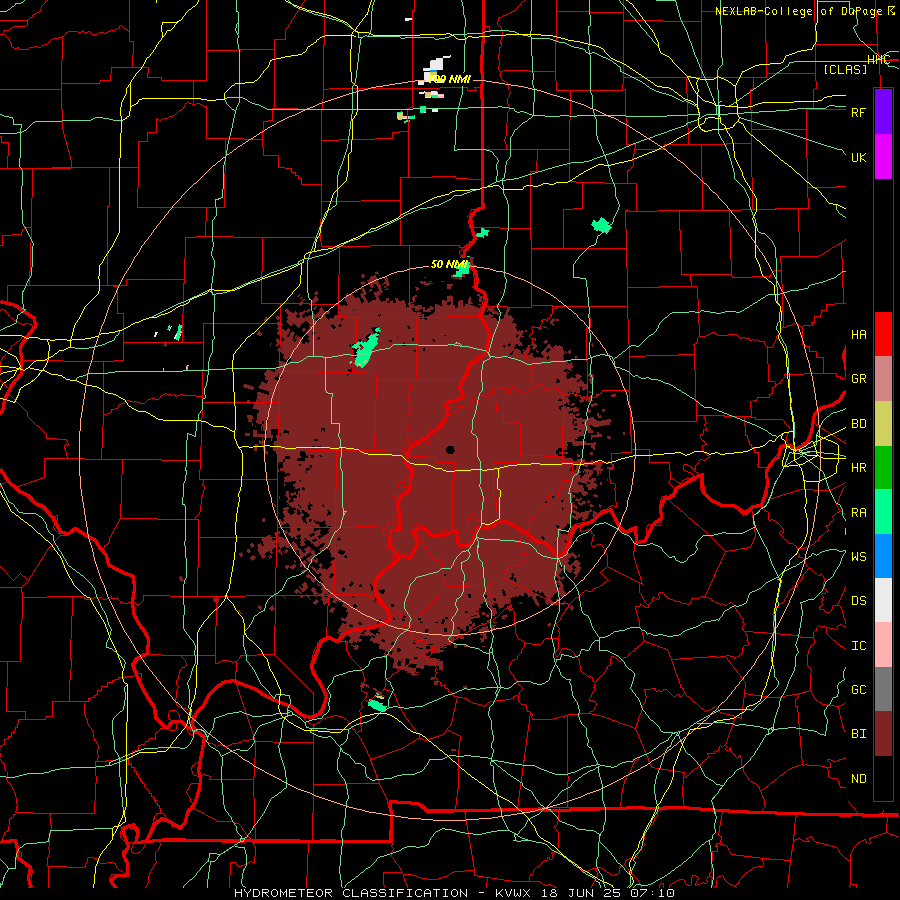Click the brown BI legend swatch
The width and height of the screenshot is (900, 900).
point(883,734)
